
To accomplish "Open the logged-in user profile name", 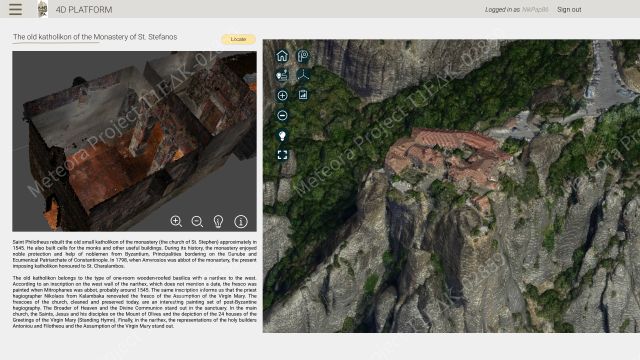I will 535,9.
